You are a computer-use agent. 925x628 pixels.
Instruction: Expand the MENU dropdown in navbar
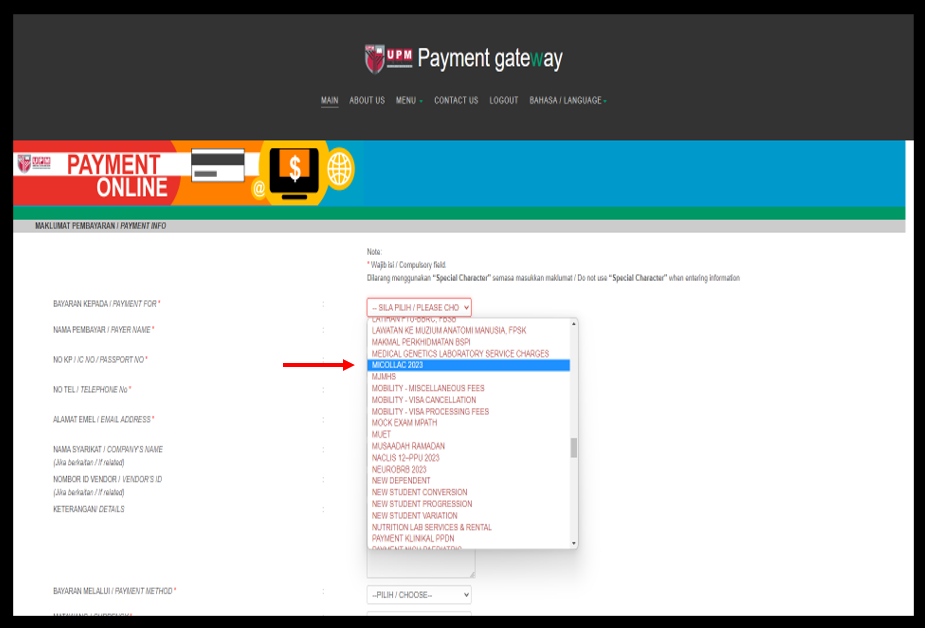click(409, 100)
